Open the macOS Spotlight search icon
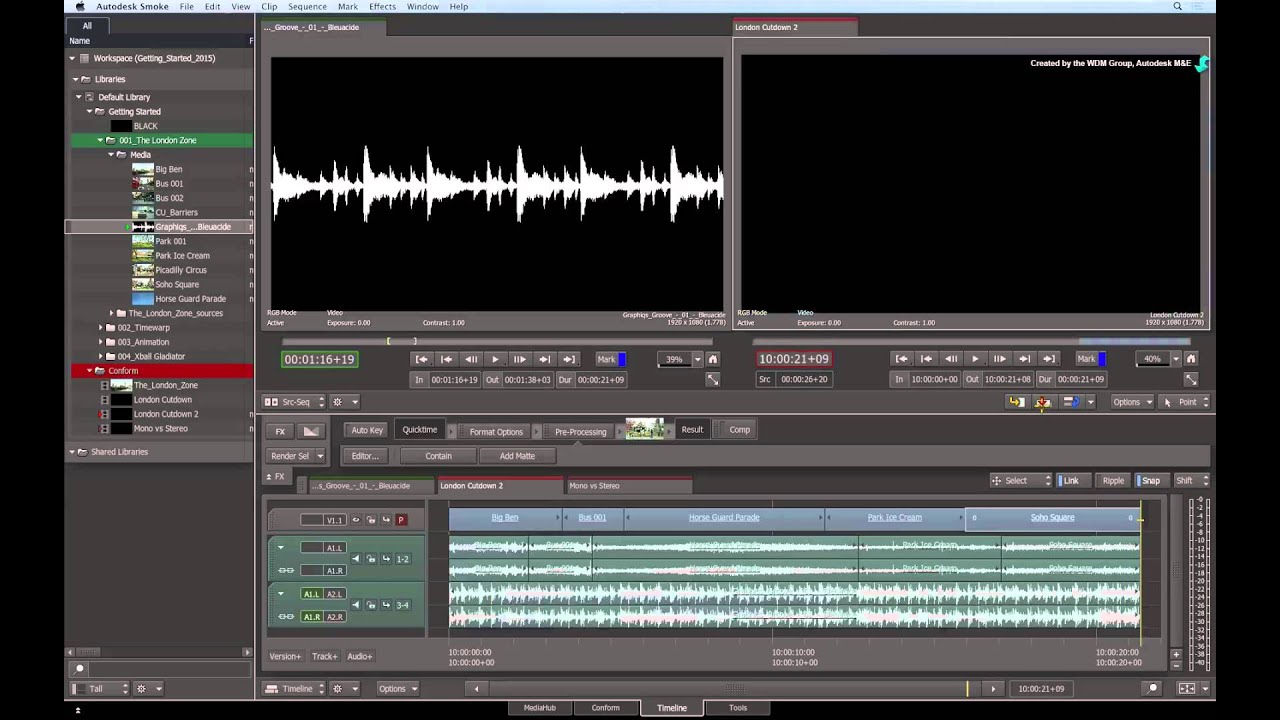The image size is (1280, 720). (1177, 6)
